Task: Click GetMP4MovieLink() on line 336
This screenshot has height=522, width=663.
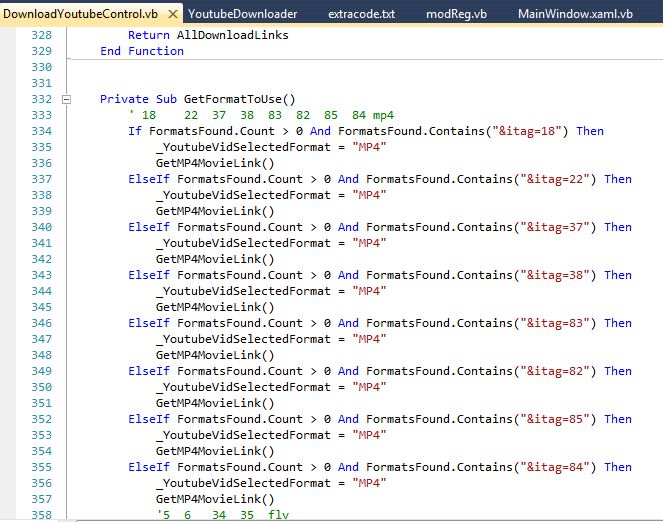Action: (x=215, y=163)
